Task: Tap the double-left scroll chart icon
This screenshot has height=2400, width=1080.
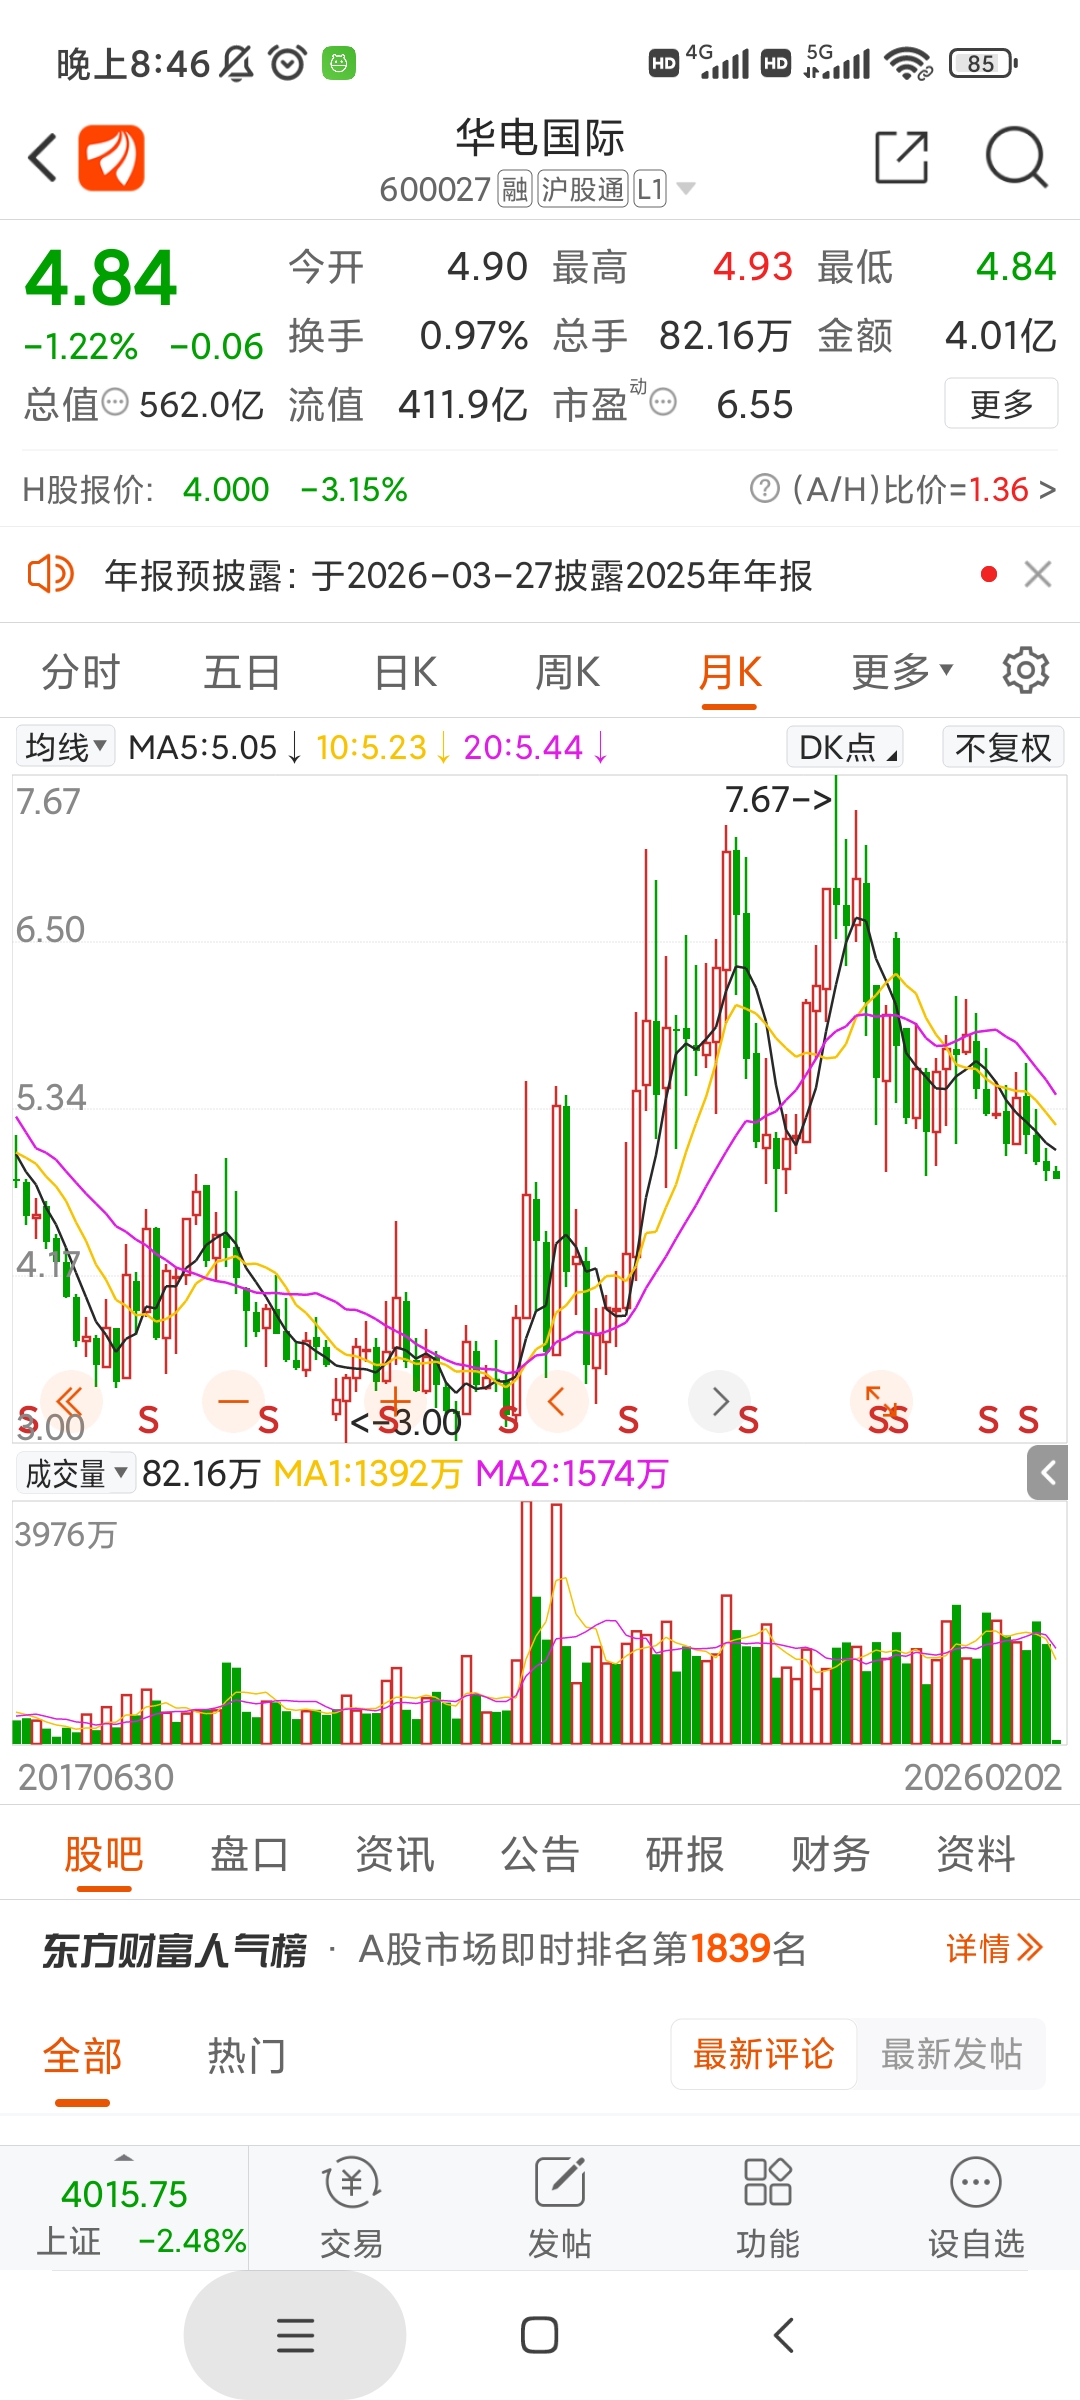Action: coord(71,1401)
